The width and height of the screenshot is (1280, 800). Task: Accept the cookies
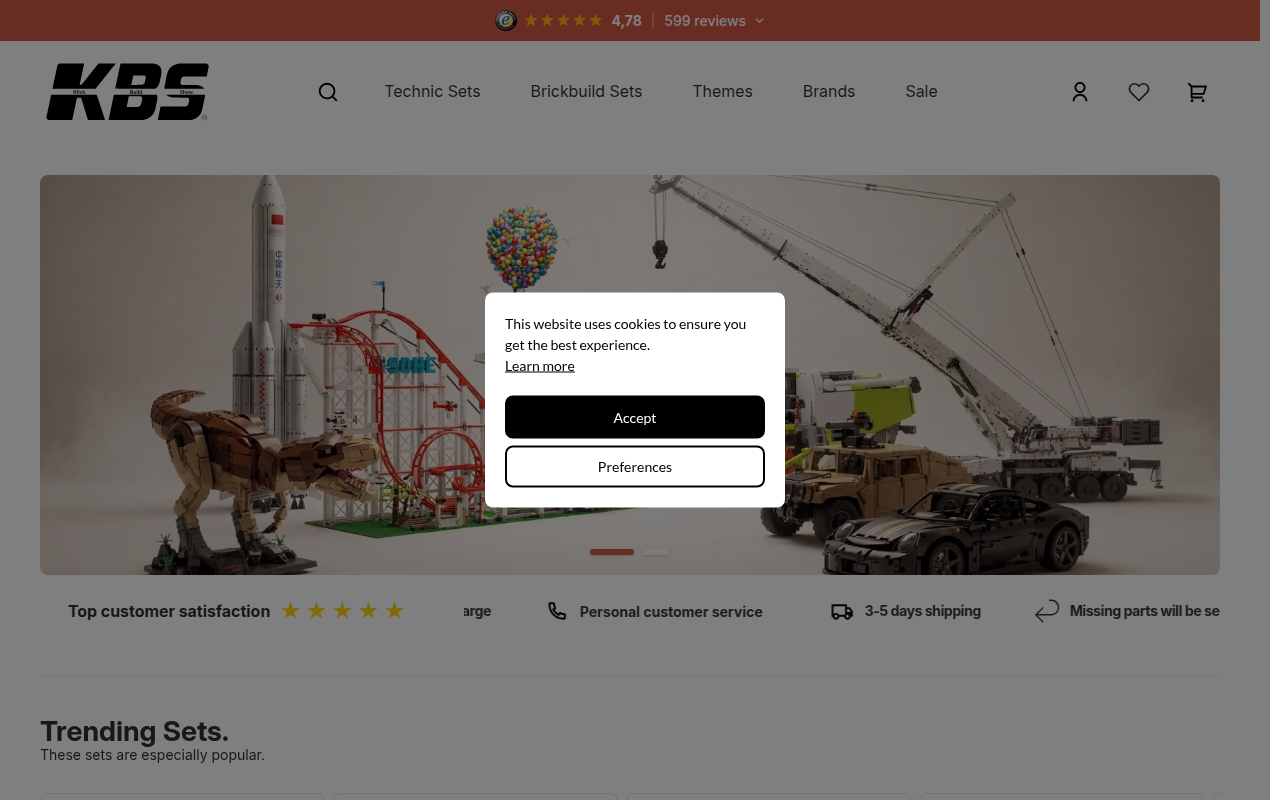635,417
